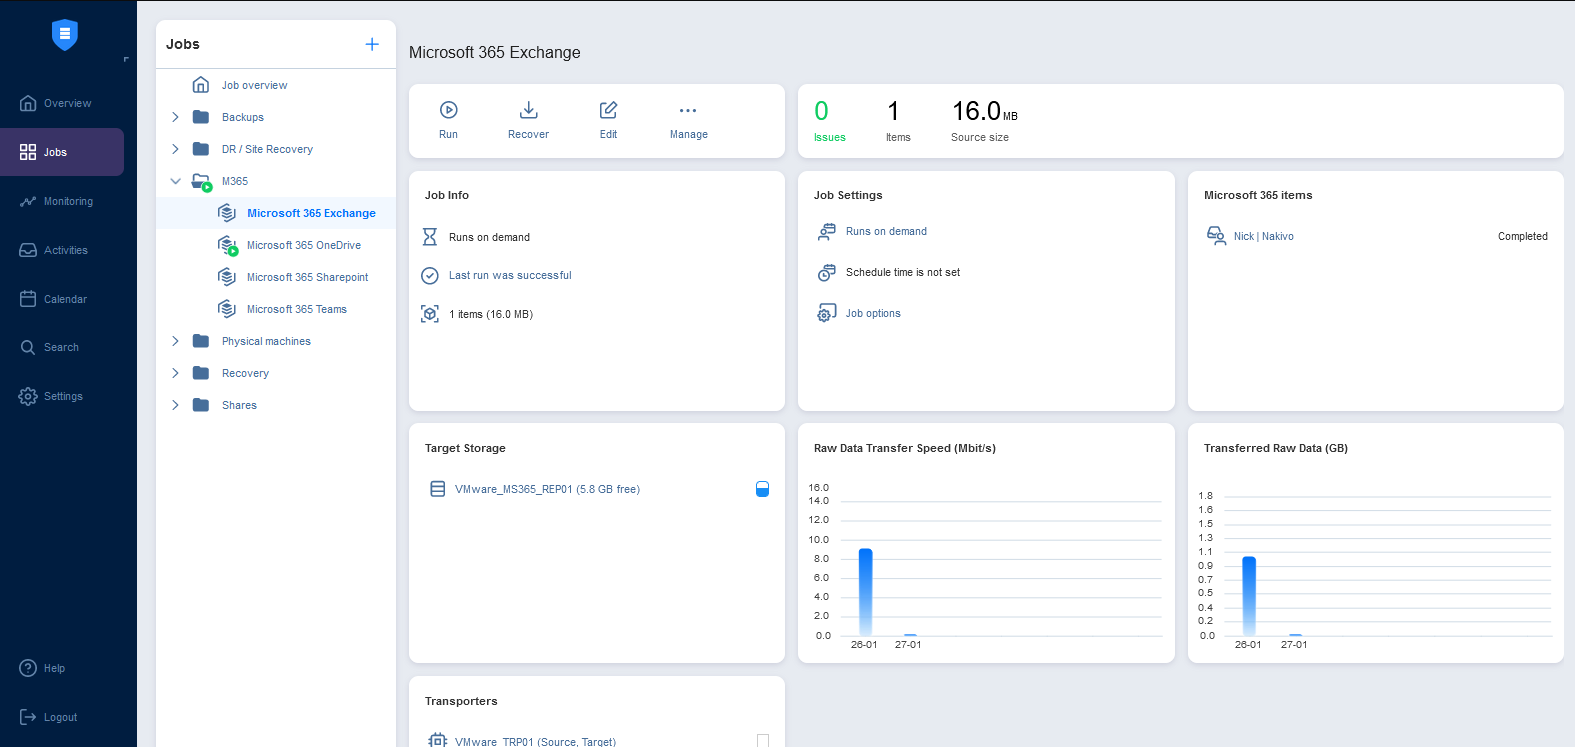Click the Run job icon

(x=448, y=110)
